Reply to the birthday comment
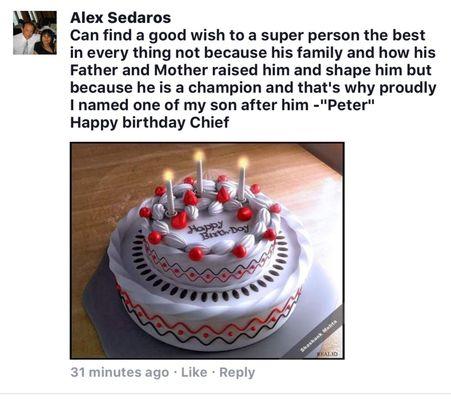 click(x=237, y=372)
